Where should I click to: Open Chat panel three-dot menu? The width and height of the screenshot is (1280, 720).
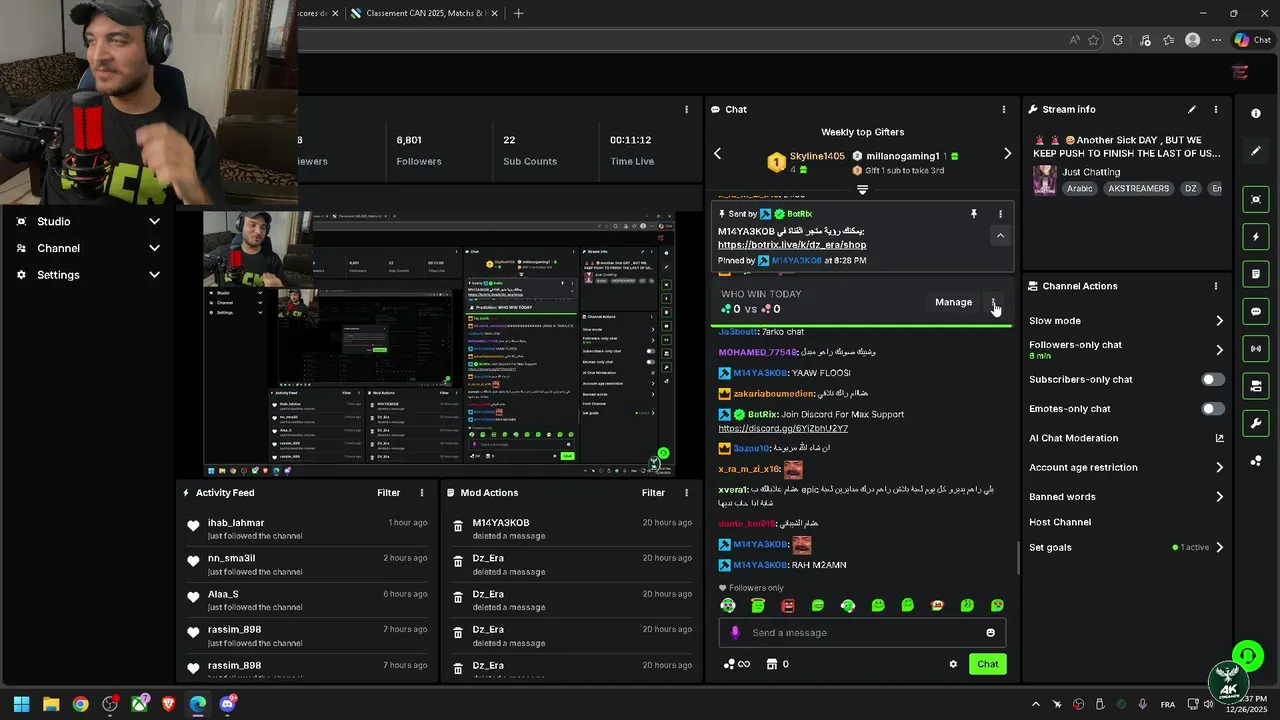1004,109
